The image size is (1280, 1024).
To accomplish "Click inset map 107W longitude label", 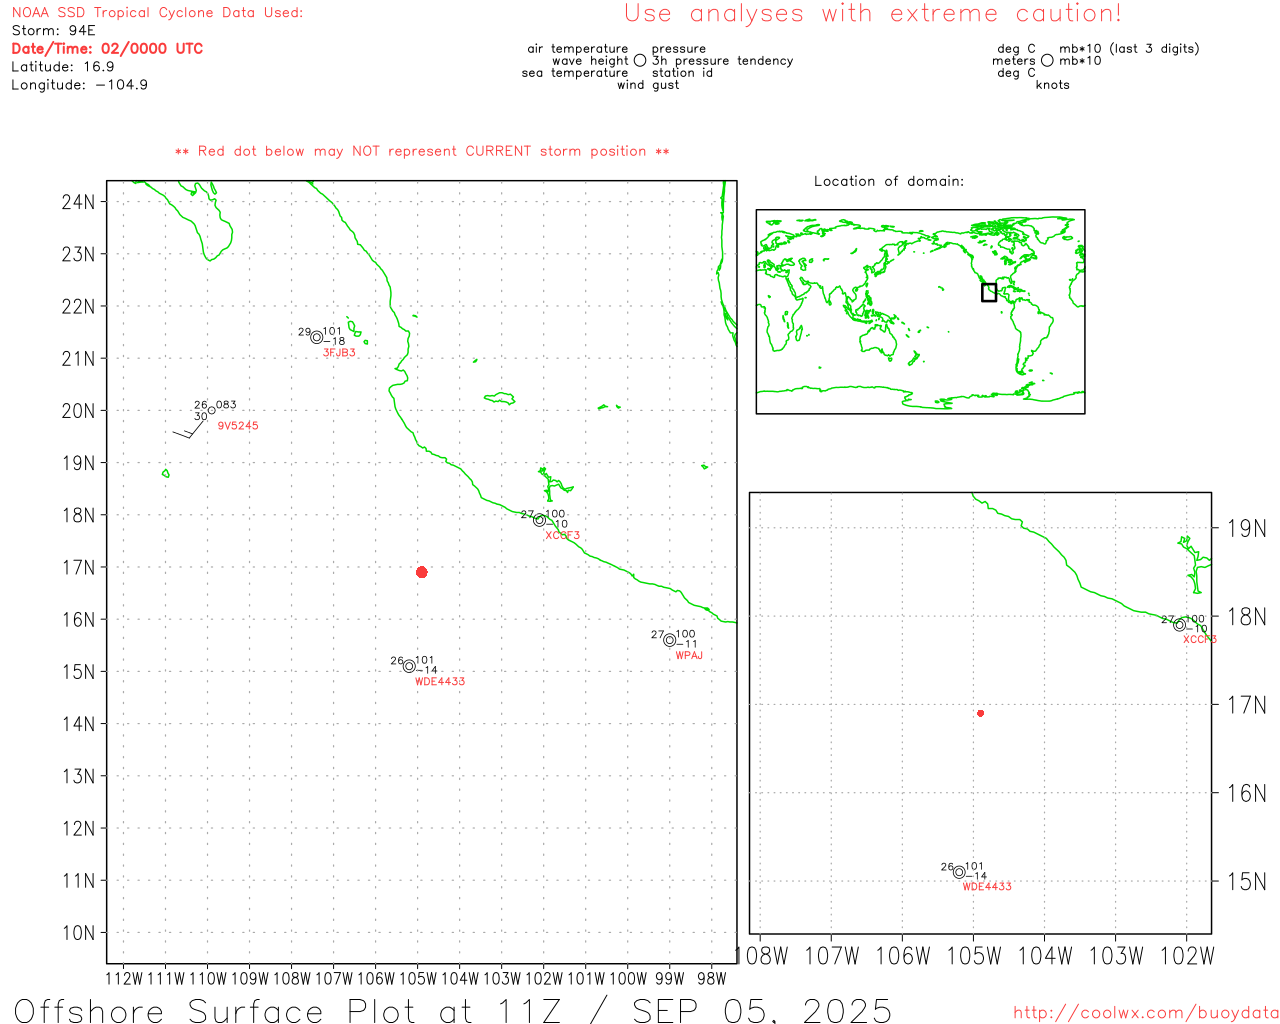I will point(832,957).
